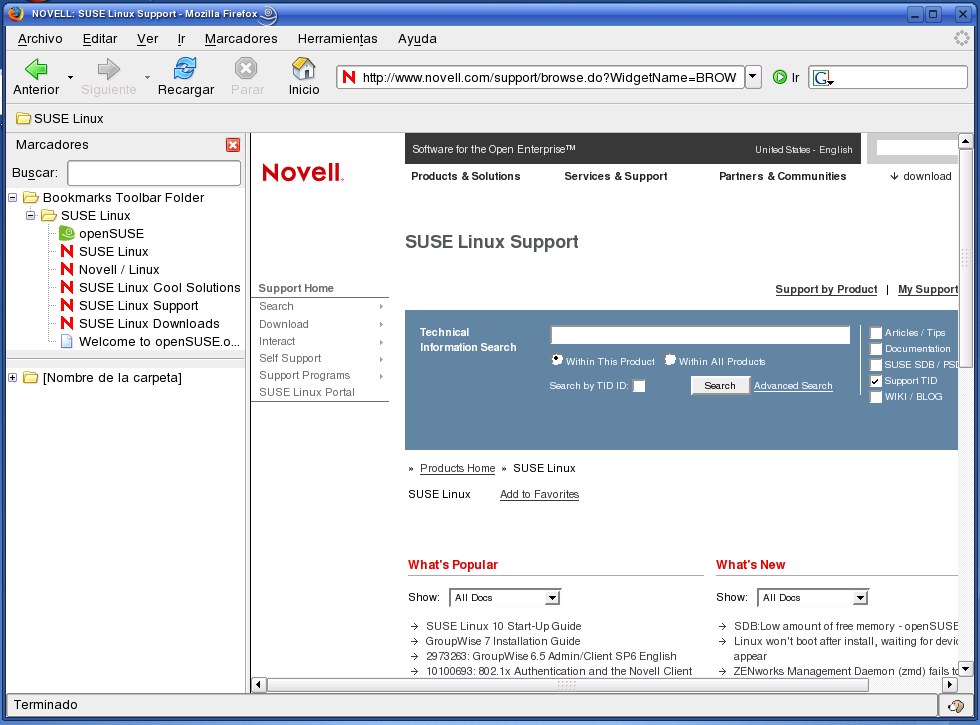Open the Inicio home icon
This screenshot has width=980, height=725.
tap(304, 77)
